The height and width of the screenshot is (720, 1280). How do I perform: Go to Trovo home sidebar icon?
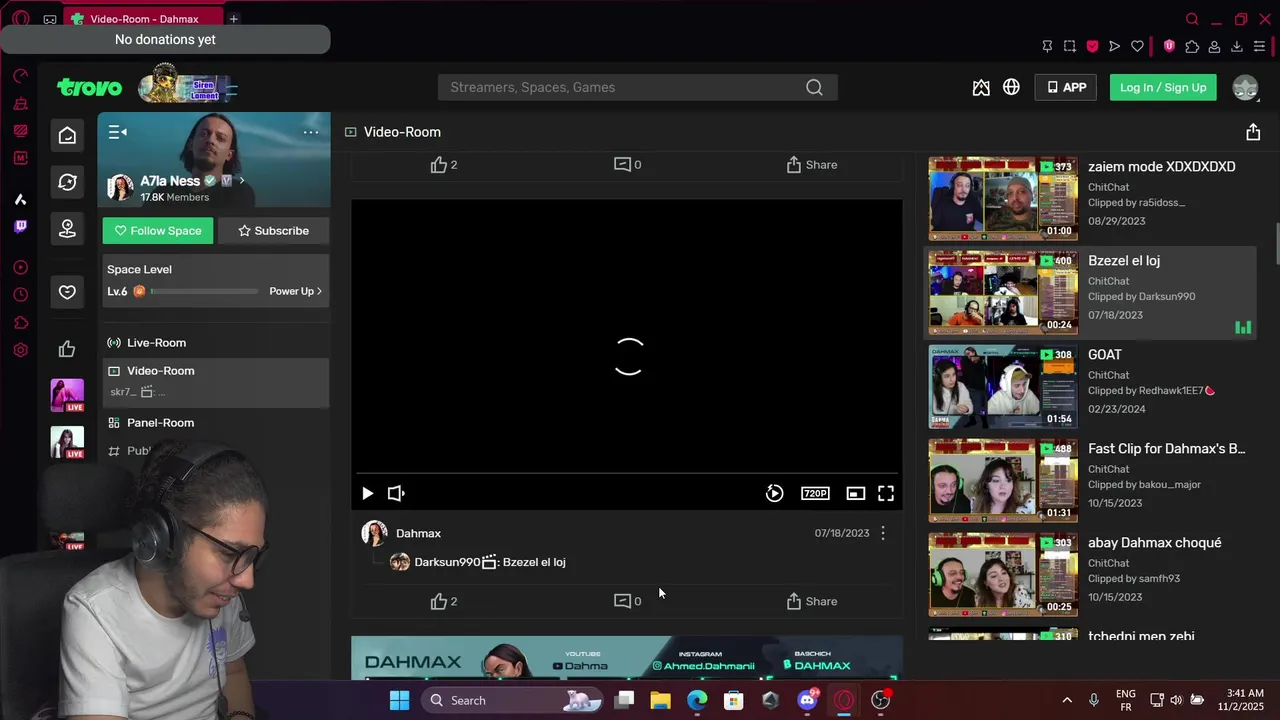(67, 136)
